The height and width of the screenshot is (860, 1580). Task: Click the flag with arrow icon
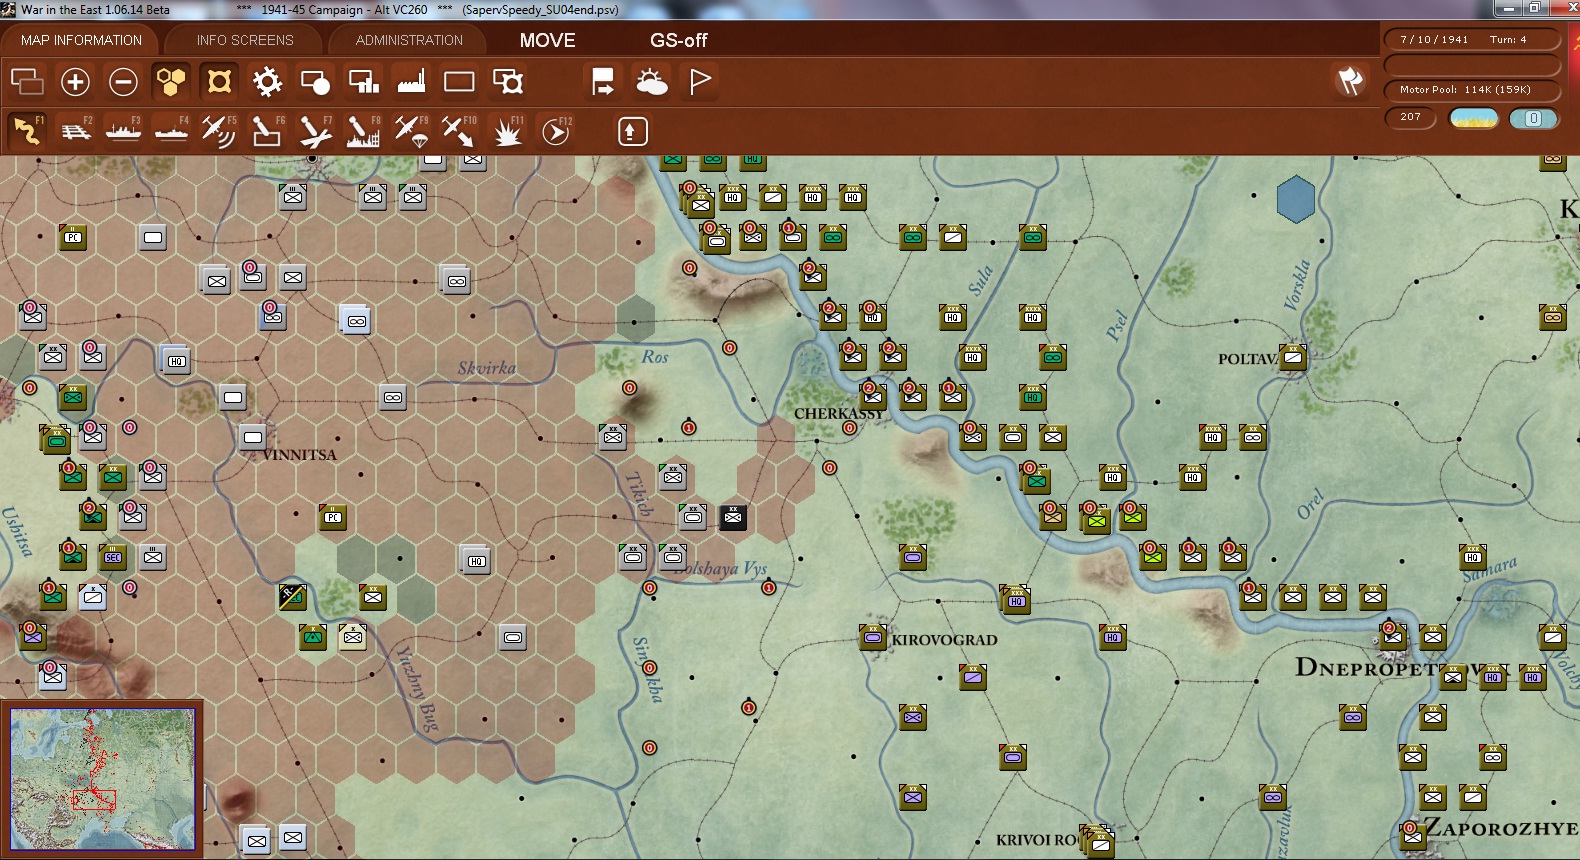coord(603,81)
